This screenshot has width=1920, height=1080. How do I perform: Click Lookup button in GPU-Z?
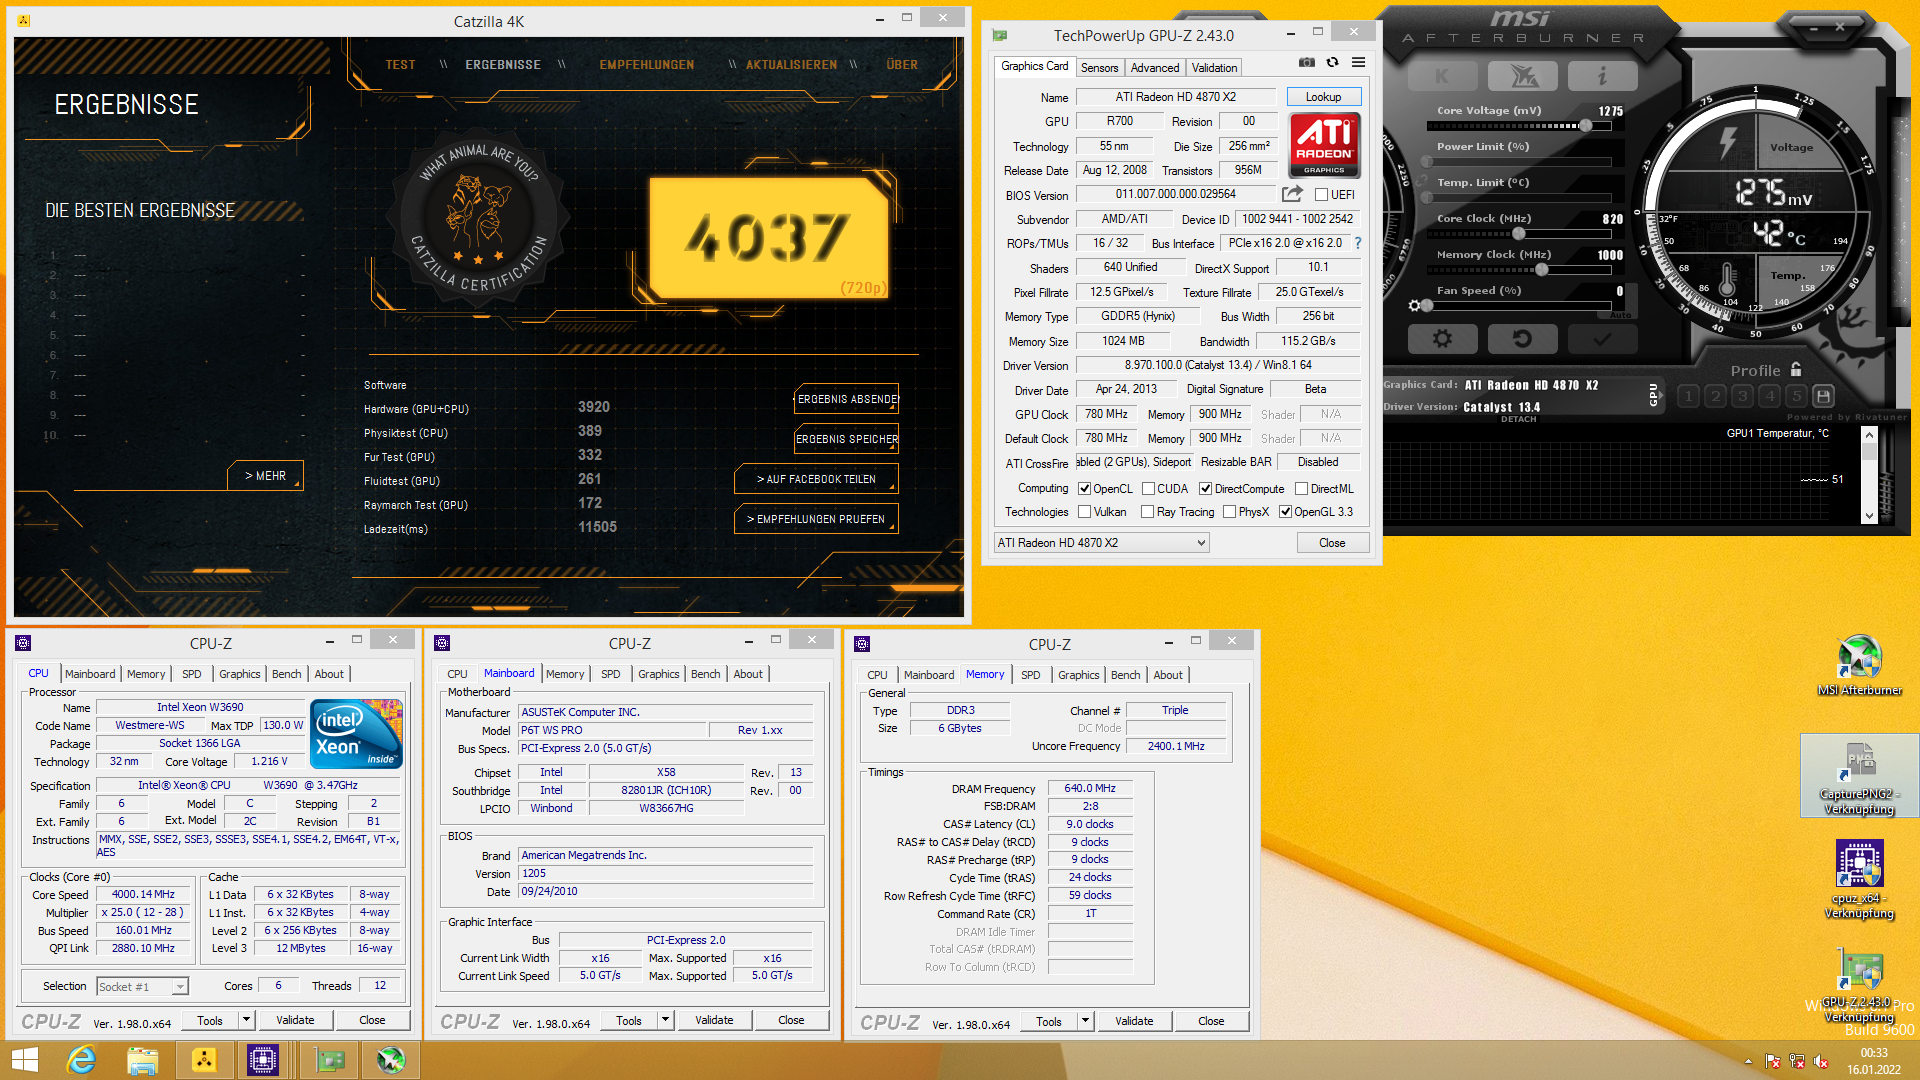click(x=1323, y=97)
